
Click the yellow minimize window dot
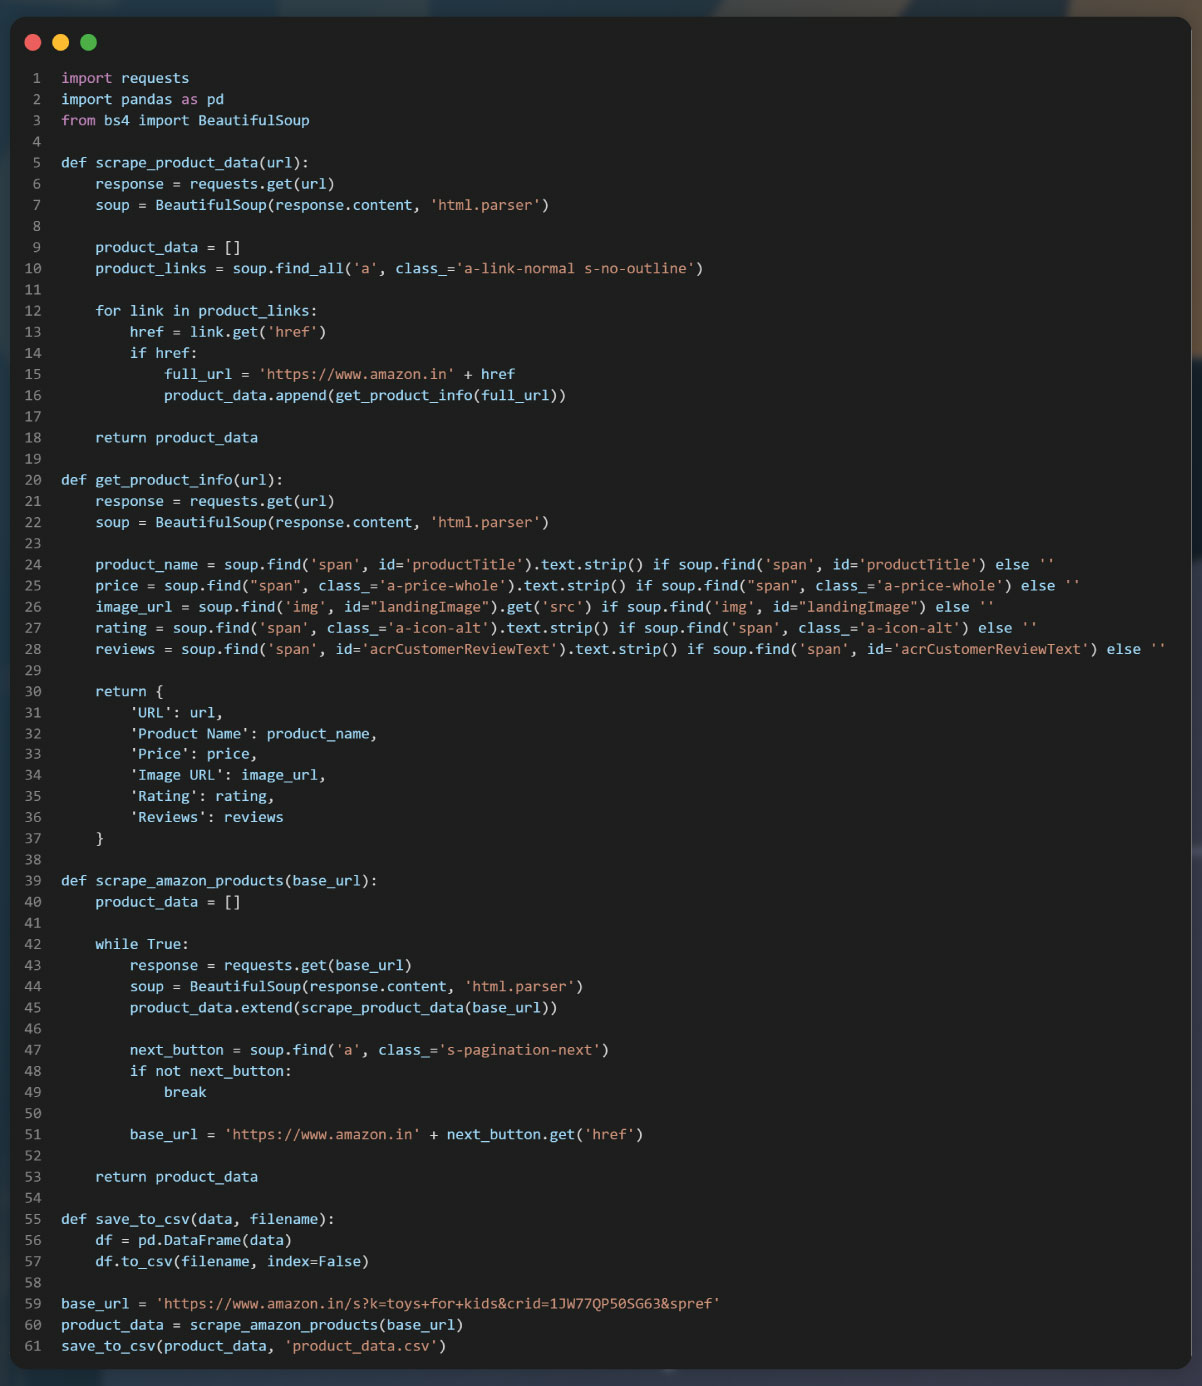[x=61, y=42]
